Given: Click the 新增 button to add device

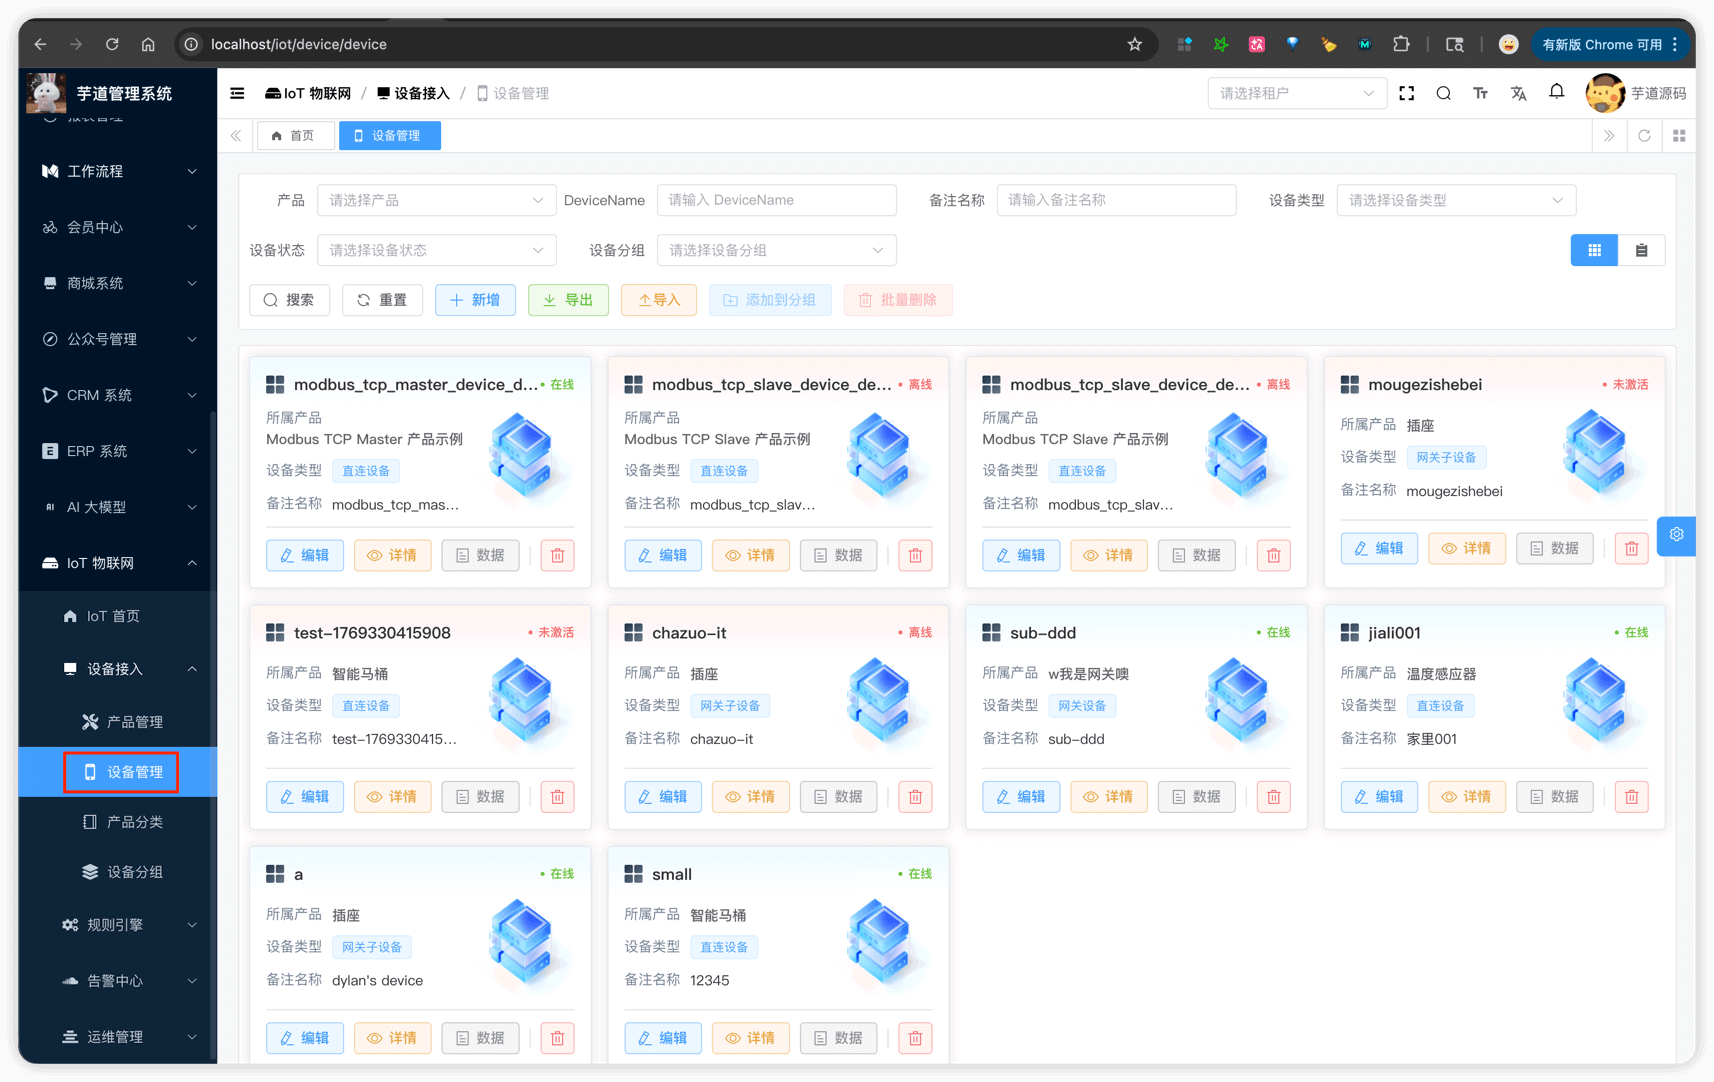Looking at the screenshot, I should [x=475, y=300].
